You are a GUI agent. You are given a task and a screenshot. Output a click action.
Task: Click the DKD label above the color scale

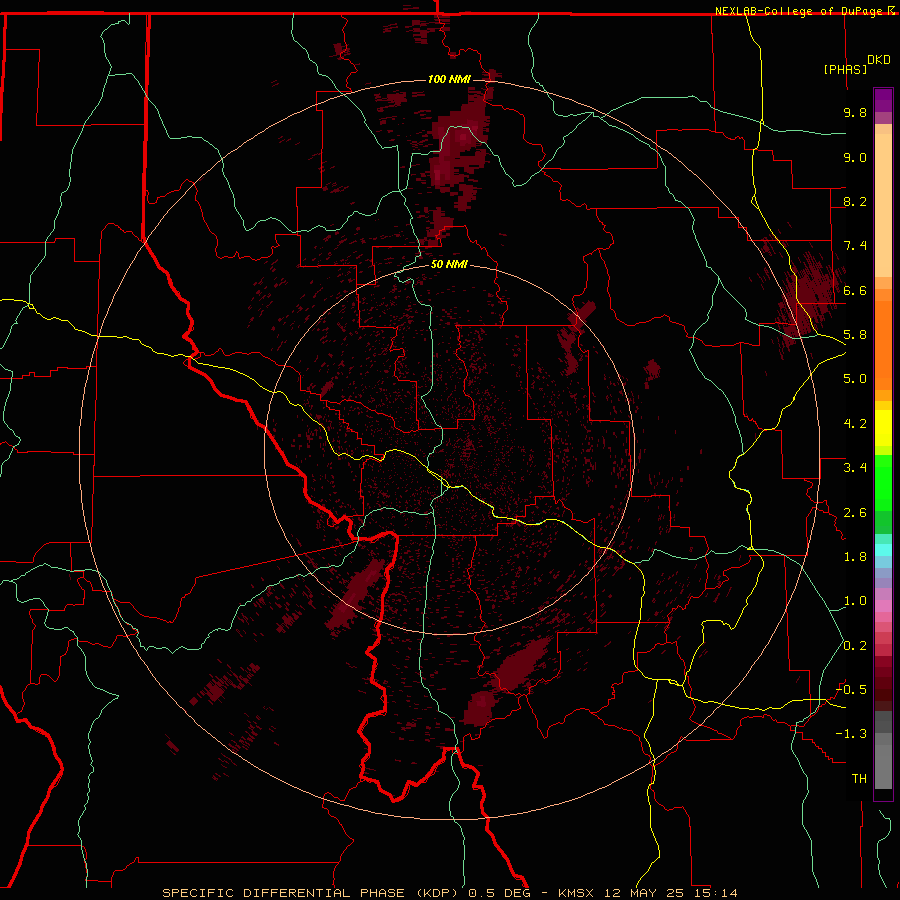[879, 60]
